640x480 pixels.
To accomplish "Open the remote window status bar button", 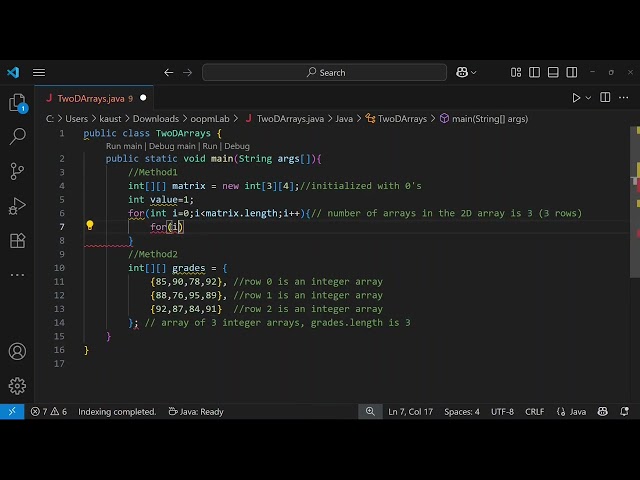I will click(x=12, y=411).
